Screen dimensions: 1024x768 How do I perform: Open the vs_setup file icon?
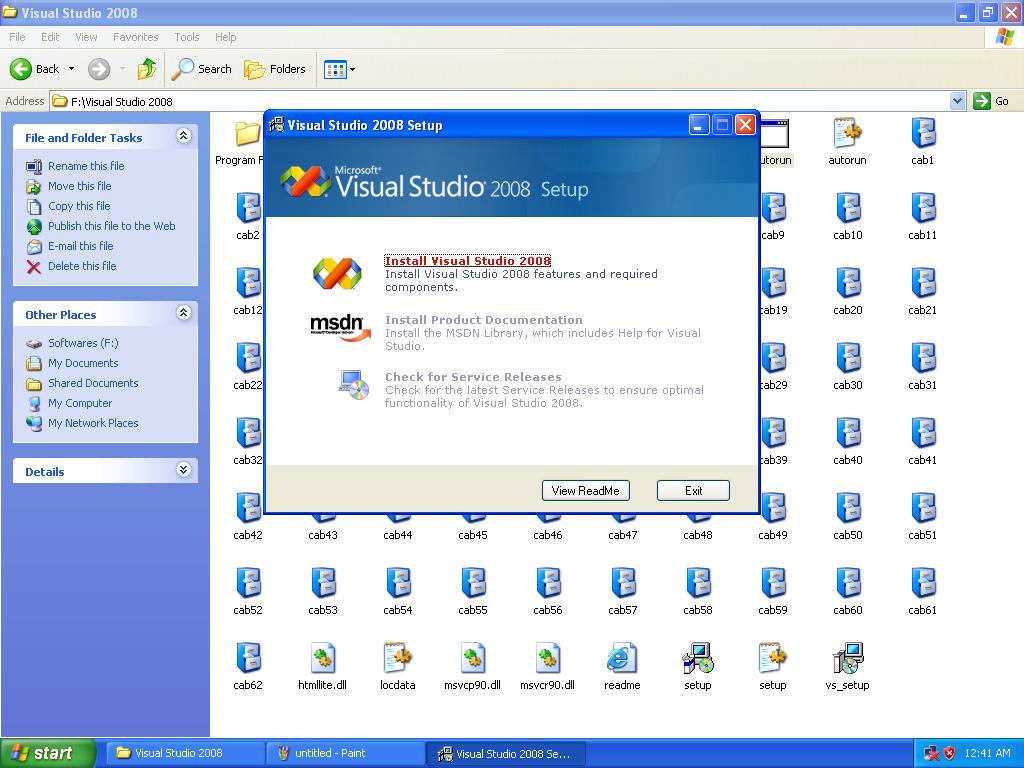pyautogui.click(x=848, y=658)
